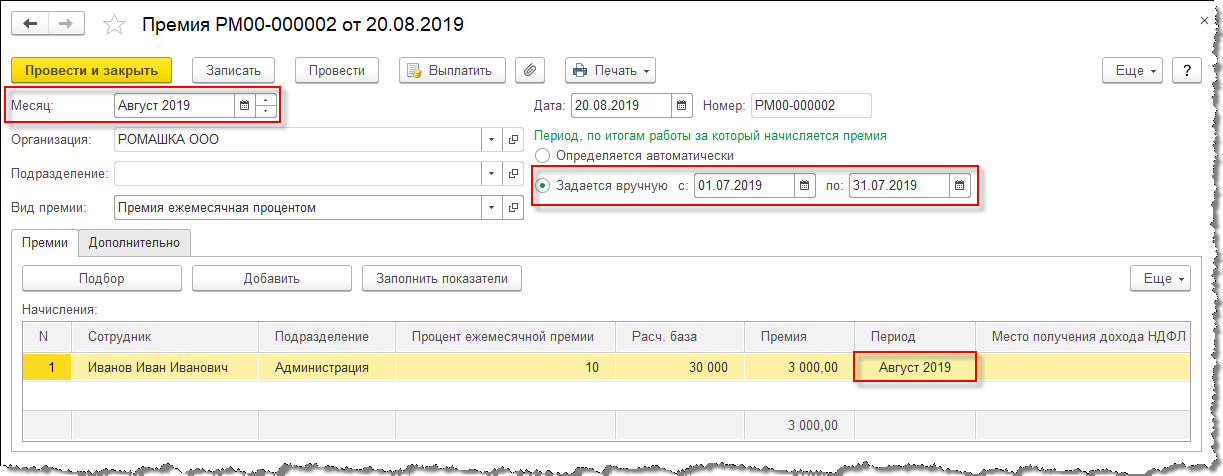The image size is (1223, 476).
Task: Open employee selection with Подбор
Action: [x=101, y=278]
